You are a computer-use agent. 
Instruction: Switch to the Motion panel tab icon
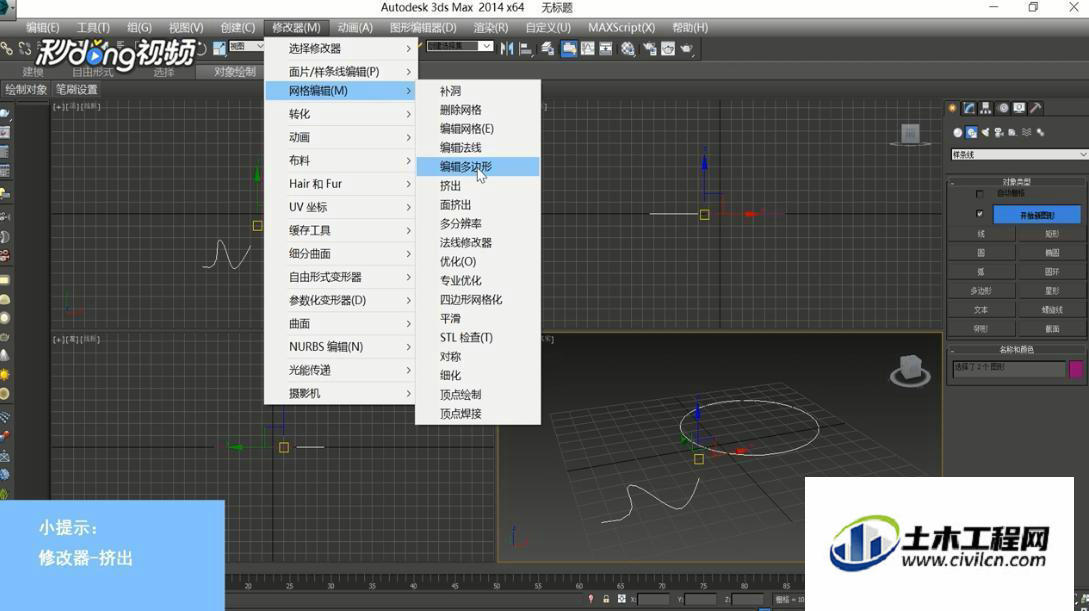[1003, 108]
